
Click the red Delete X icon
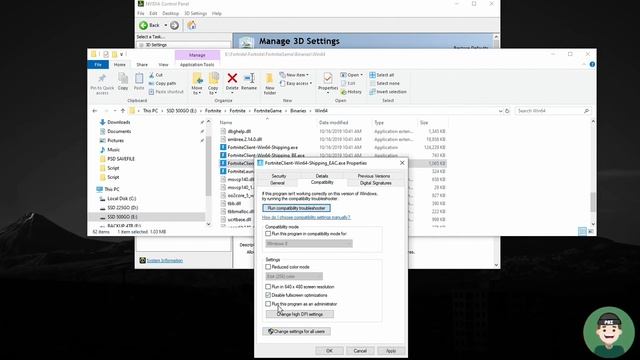[232, 78]
